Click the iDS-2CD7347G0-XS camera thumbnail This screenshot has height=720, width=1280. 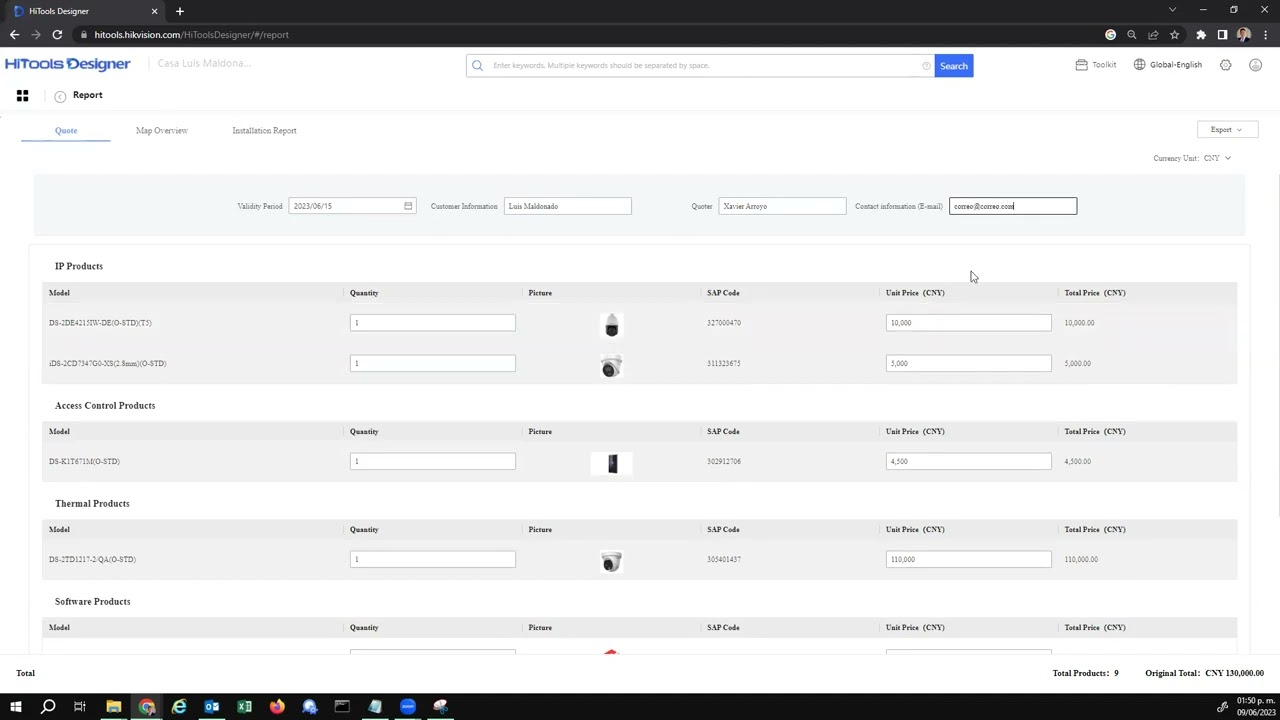(611, 366)
